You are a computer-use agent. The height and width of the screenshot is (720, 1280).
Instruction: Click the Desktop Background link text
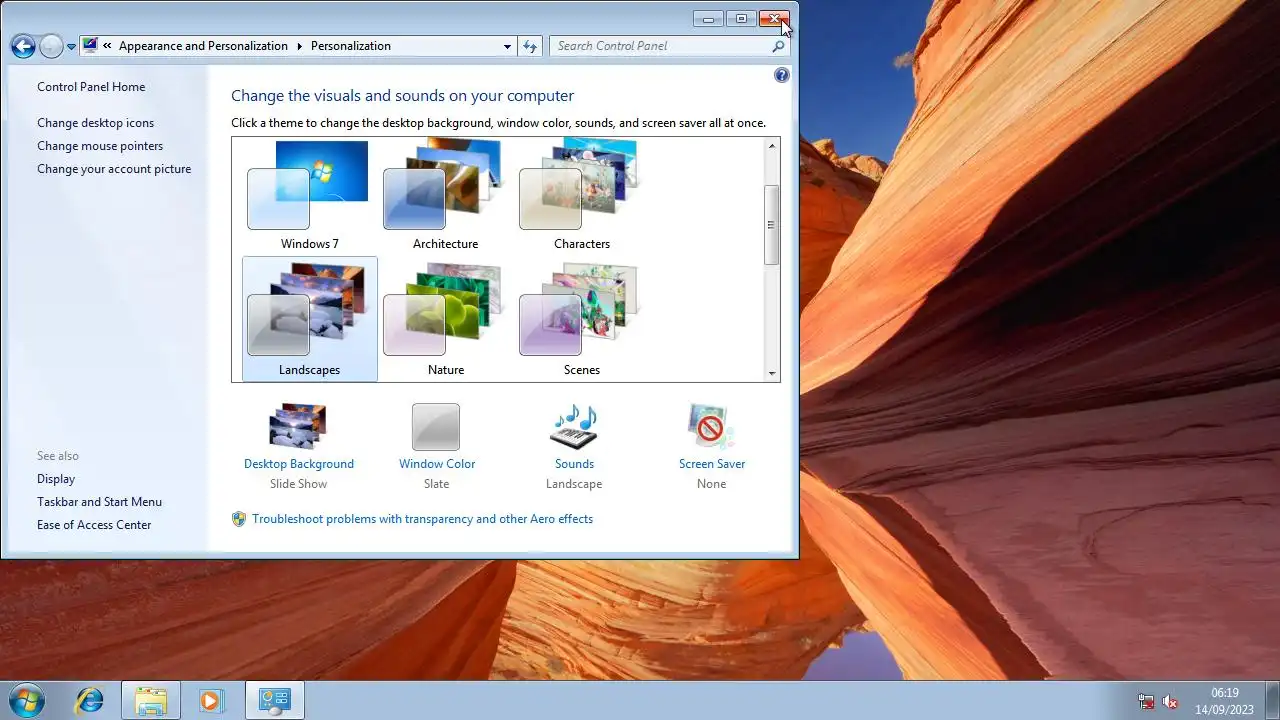pos(299,464)
